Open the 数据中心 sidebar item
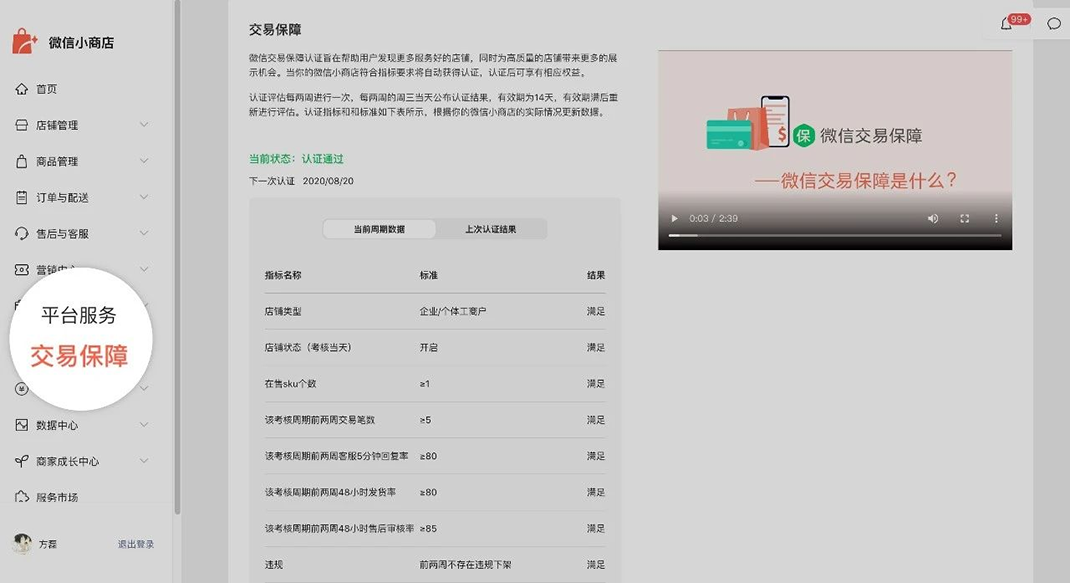Screen dimensions: 1070x583 pos(57,425)
